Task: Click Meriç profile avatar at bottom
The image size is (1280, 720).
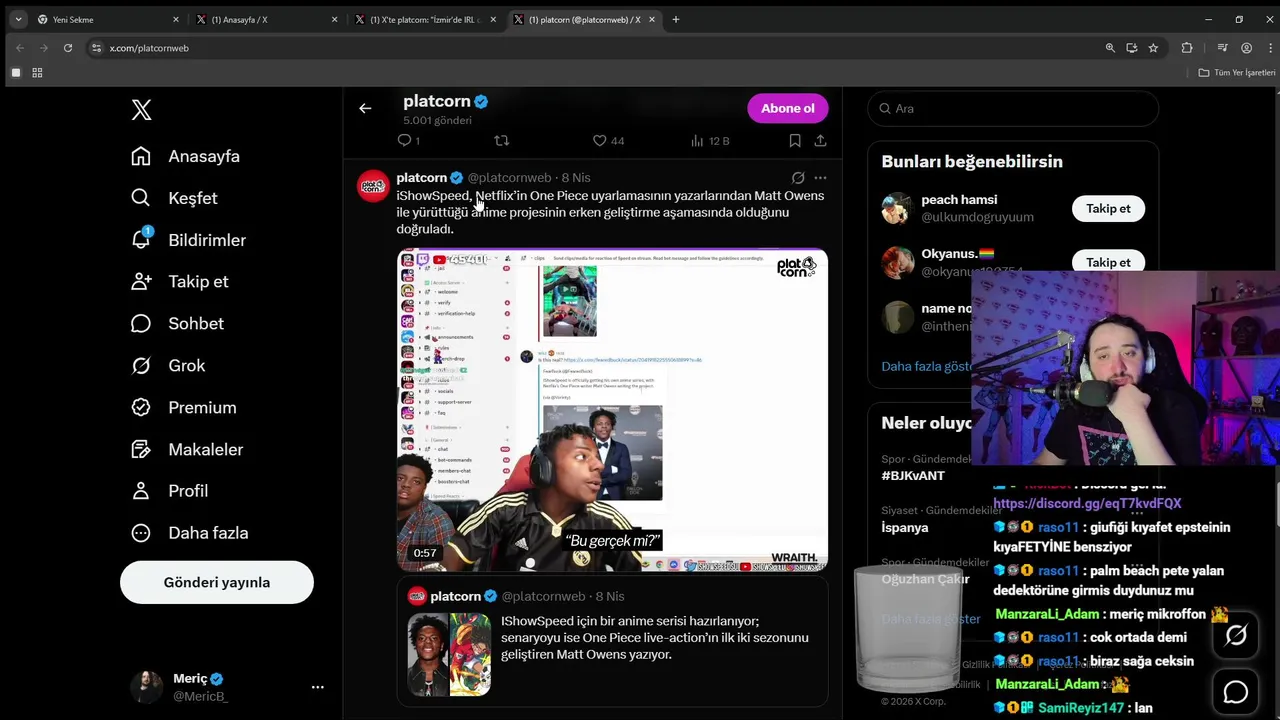Action: tap(146, 687)
